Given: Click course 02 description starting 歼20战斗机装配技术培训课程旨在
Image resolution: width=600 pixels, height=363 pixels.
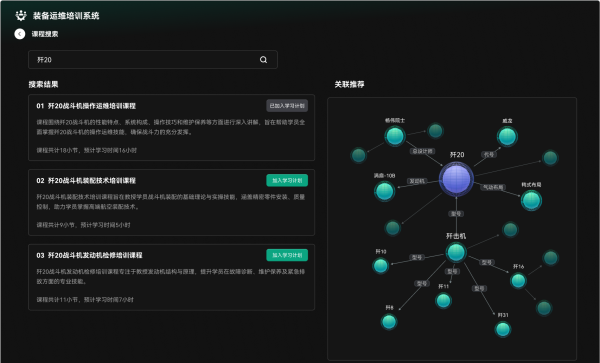Looking at the screenshot, I should pos(171,202).
